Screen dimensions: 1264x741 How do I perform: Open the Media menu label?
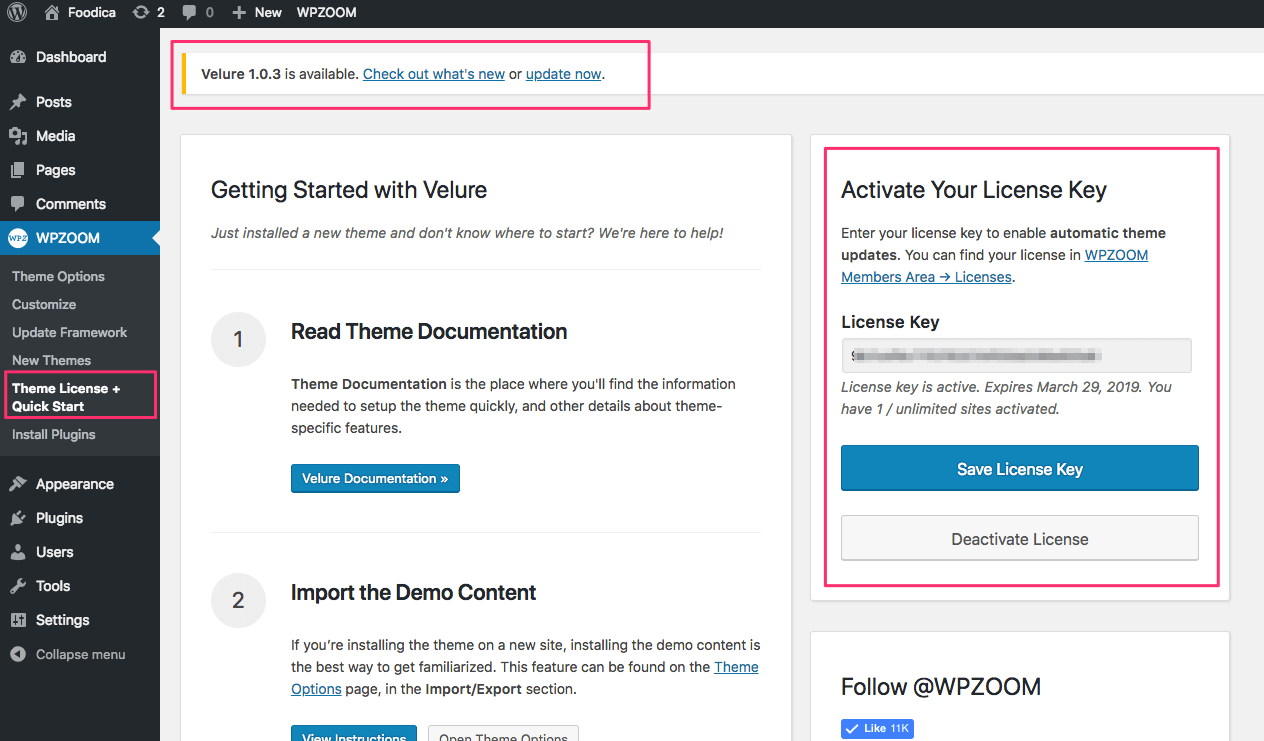click(x=56, y=136)
